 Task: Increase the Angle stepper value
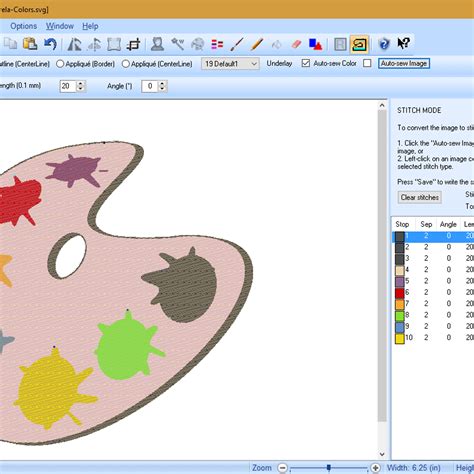pos(162,83)
